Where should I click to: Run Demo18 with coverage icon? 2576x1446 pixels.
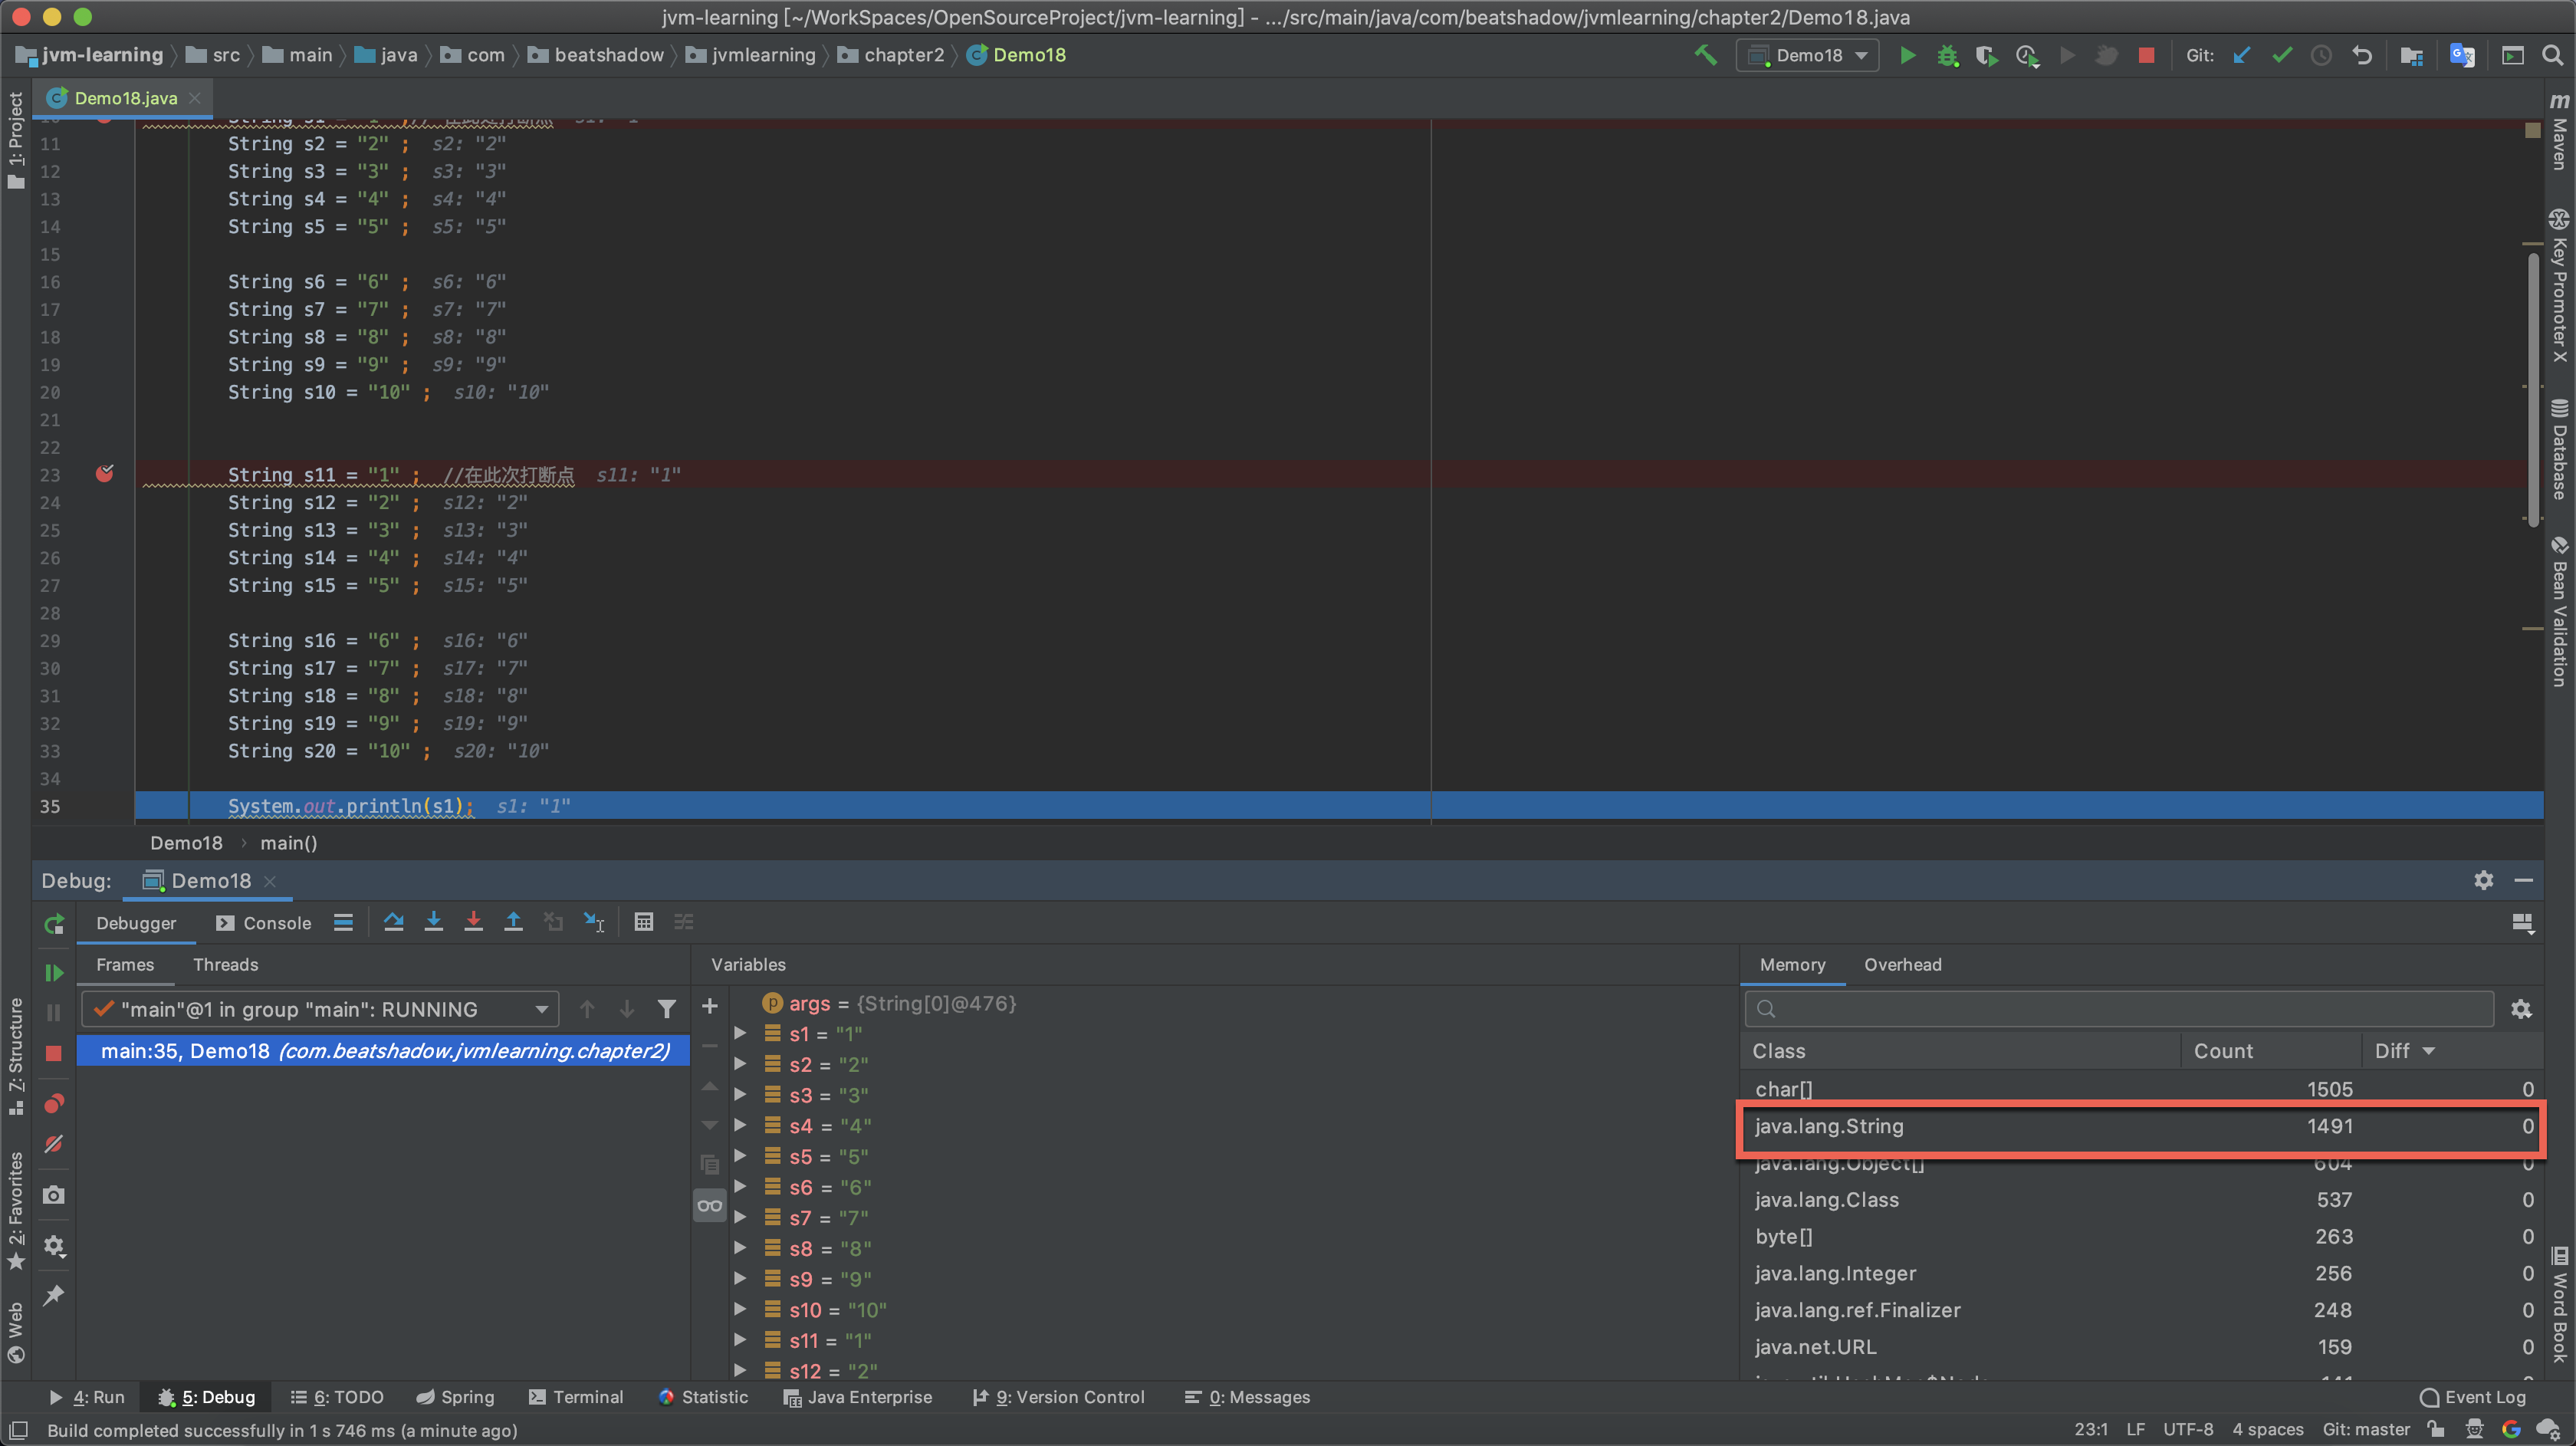pyautogui.click(x=1986, y=55)
